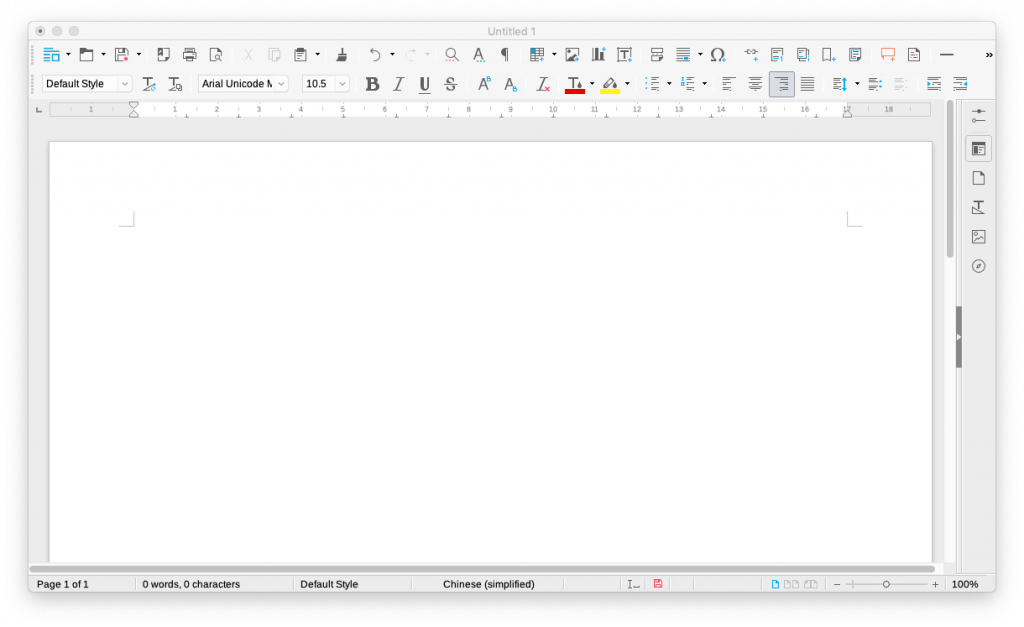Open the Undo history dropdown arrow
The height and width of the screenshot is (627, 1024).
click(x=392, y=55)
